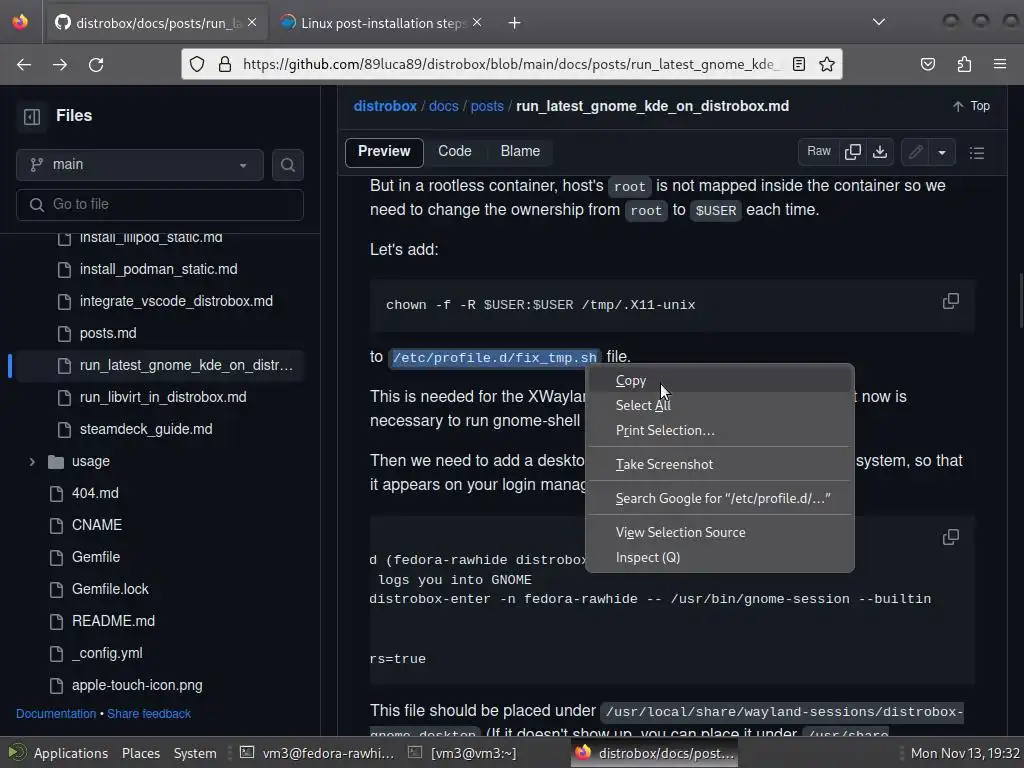Screen dimensions: 1024x768
Task: Open the extensions puzzle icon
Action: point(964,64)
